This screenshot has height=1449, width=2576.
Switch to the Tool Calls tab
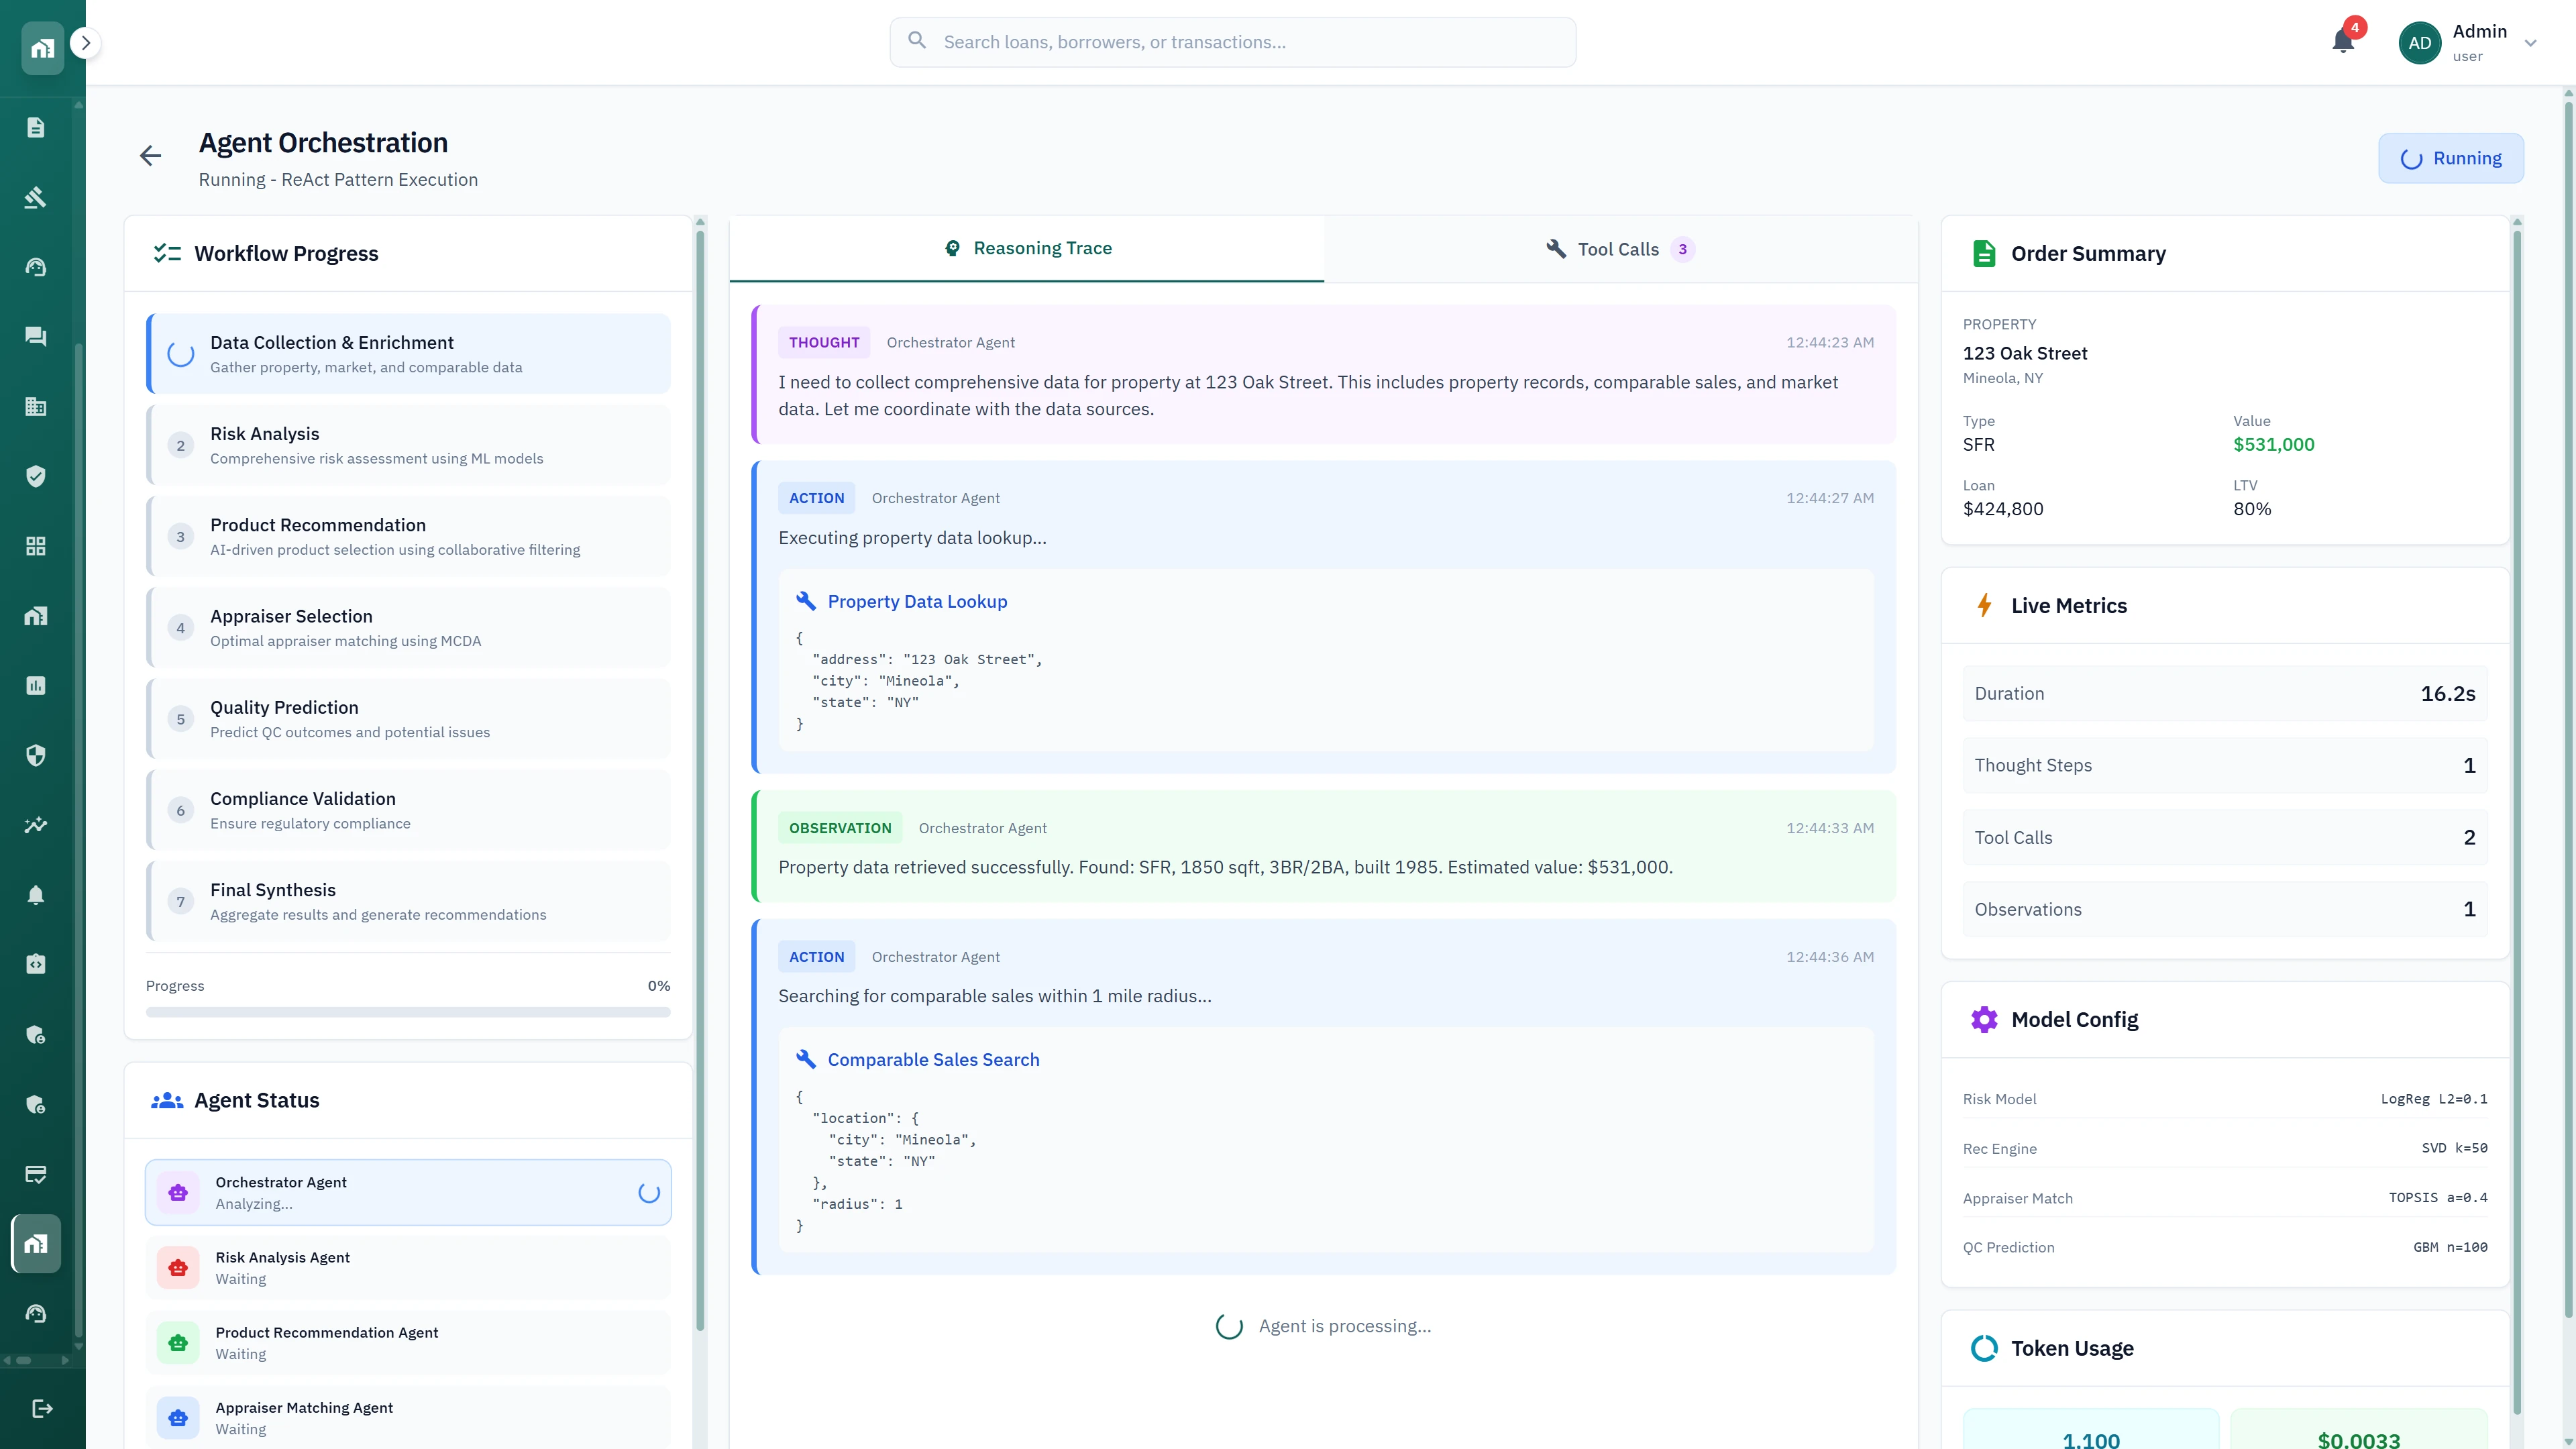pos(1619,249)
